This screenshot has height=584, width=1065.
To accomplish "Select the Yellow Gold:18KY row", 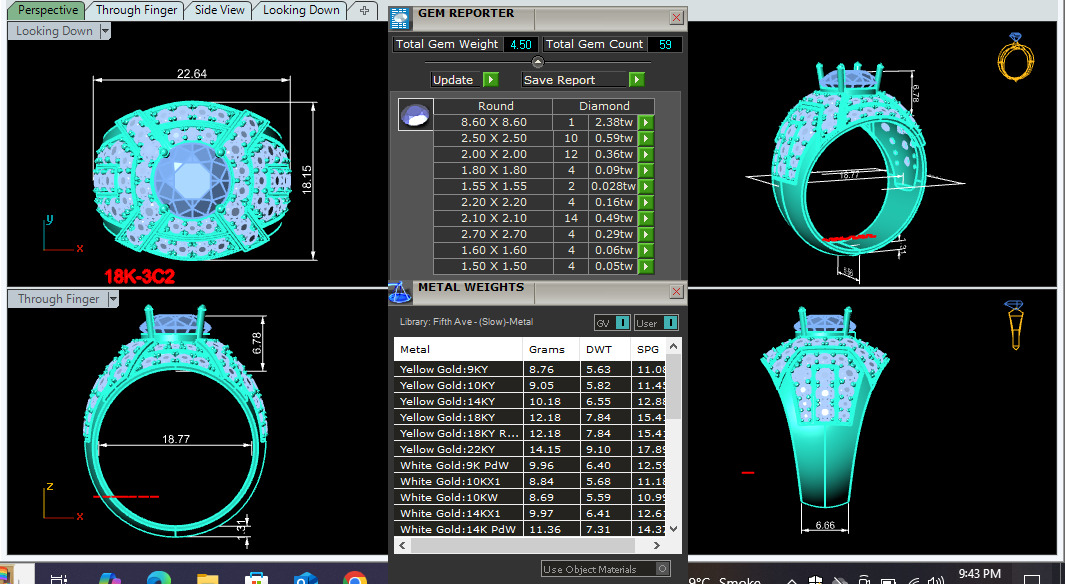I will (530, 417).
